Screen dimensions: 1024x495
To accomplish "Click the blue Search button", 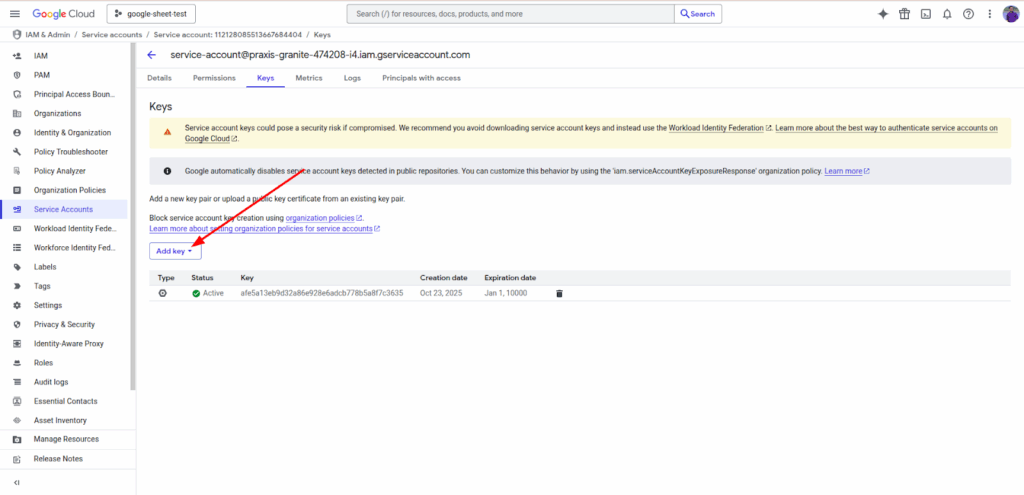I will coord(697,14).
